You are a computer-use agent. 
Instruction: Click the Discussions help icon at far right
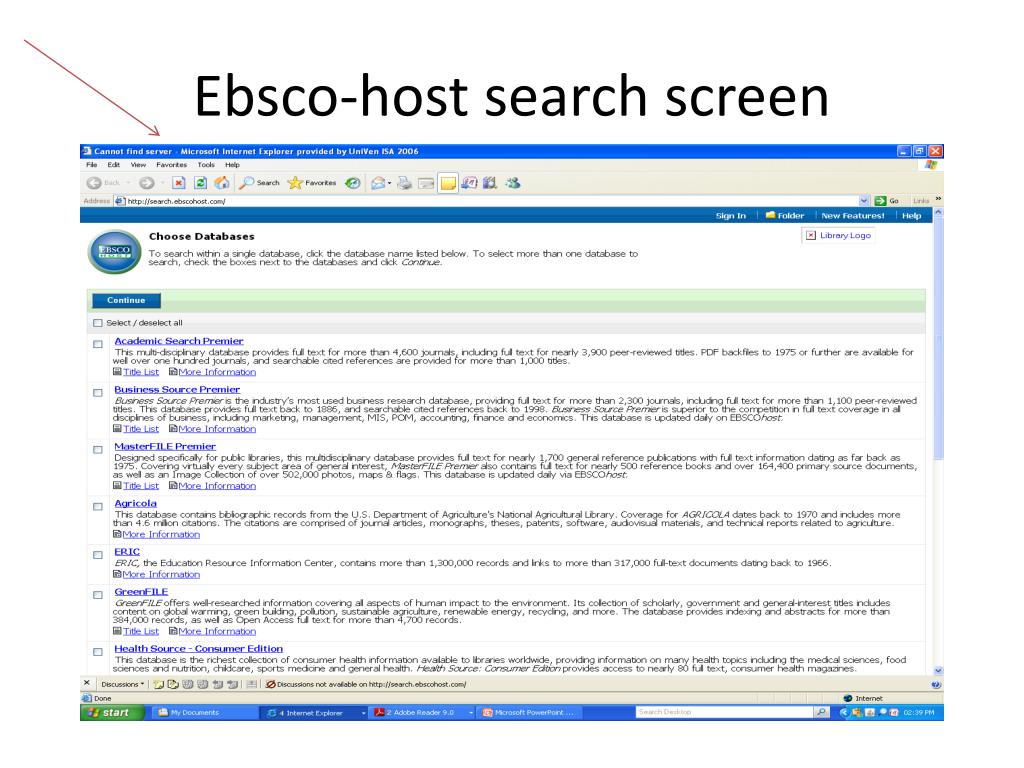[x=935, y=684]
